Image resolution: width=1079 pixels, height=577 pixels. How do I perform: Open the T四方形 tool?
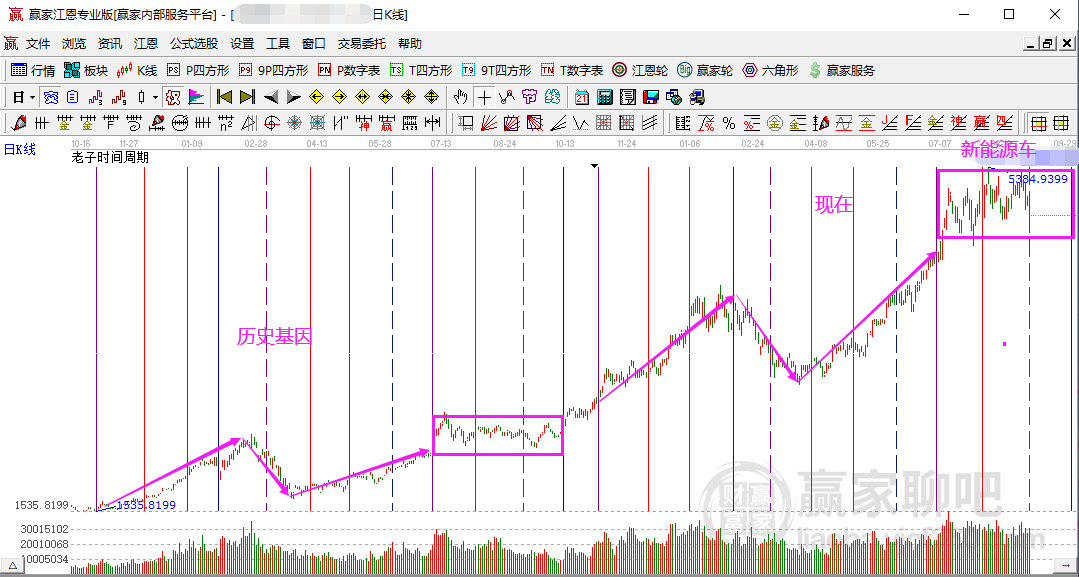point(420,70)
